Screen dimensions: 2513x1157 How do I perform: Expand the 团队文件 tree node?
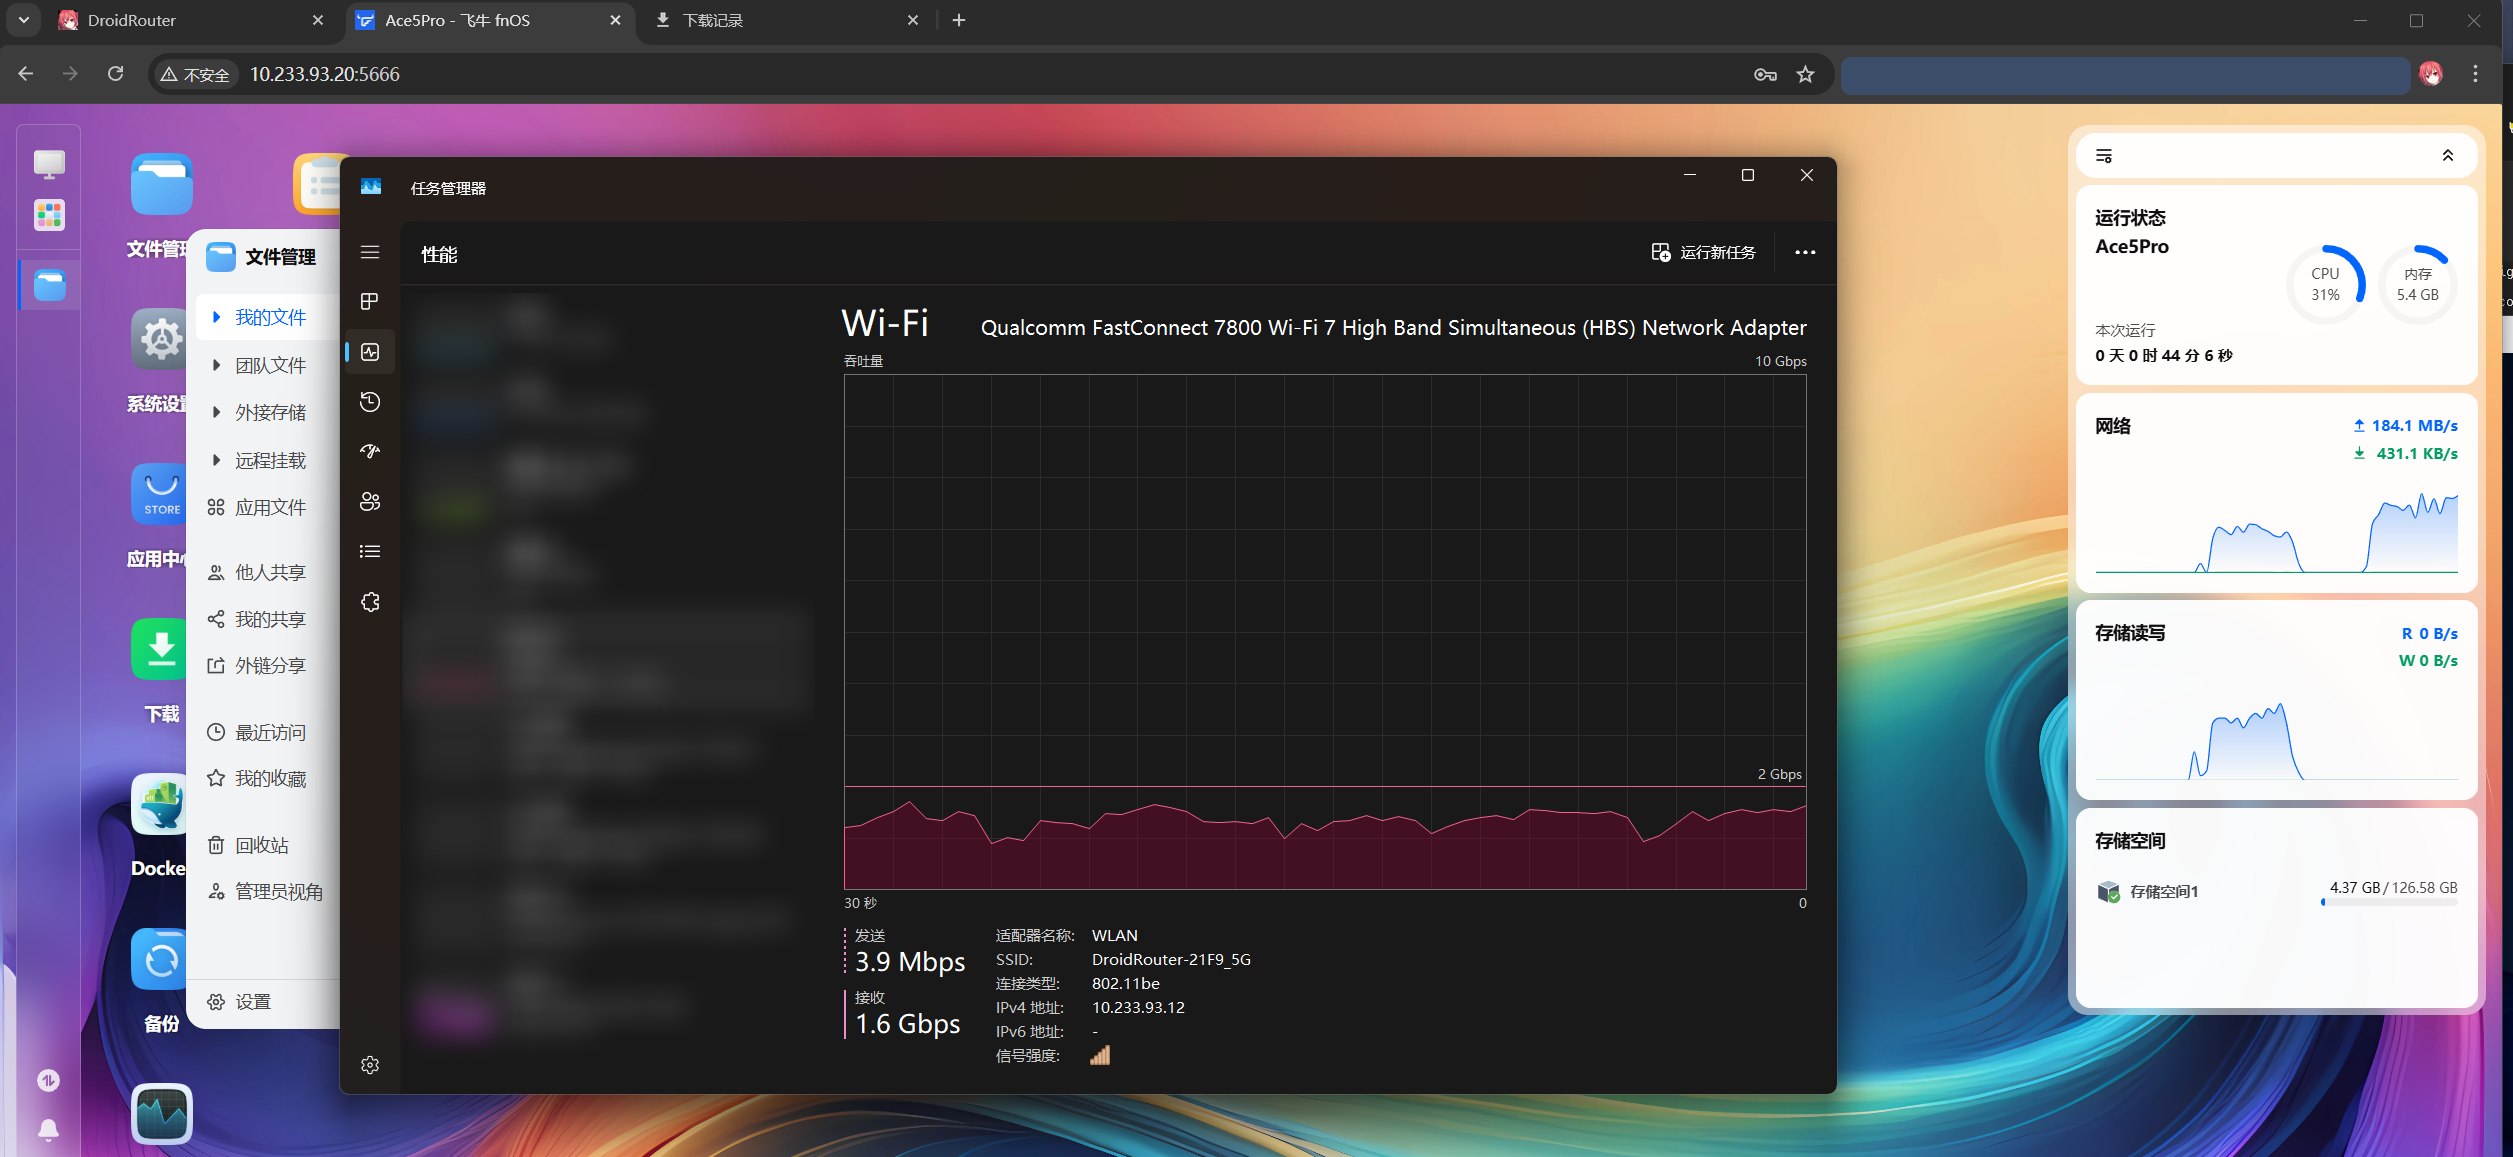[216, 365]
